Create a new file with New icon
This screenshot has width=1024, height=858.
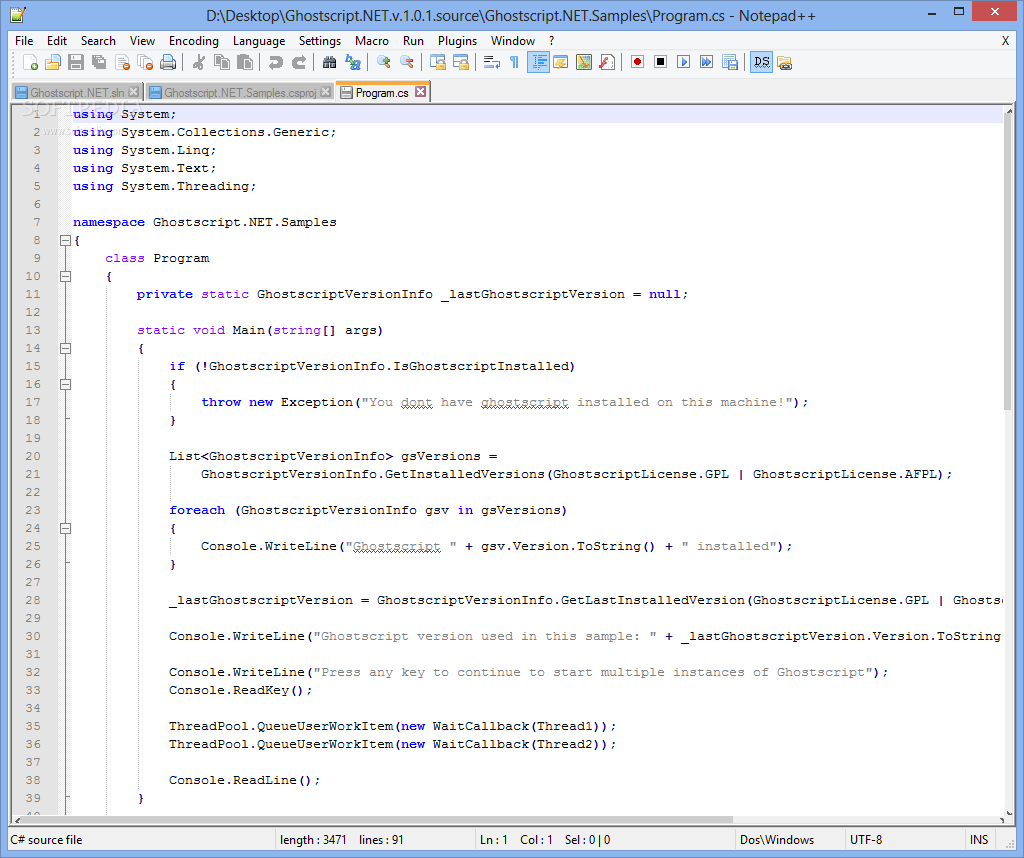tap(30, 63)
